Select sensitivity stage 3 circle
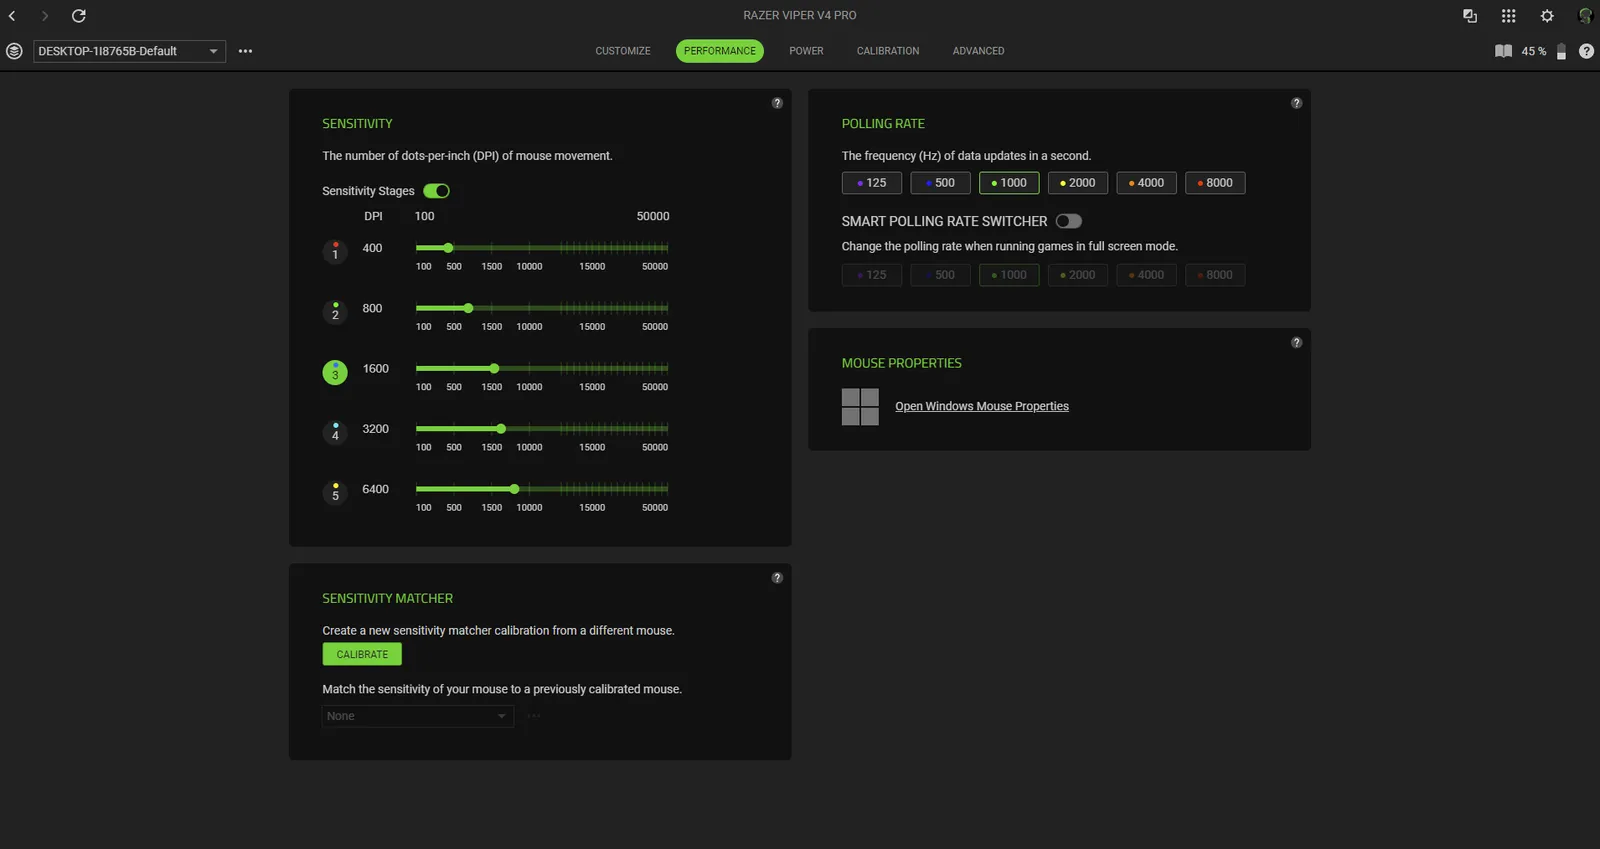The height and width of the screenshot is (849, 1600). click(x=335, y=373)
